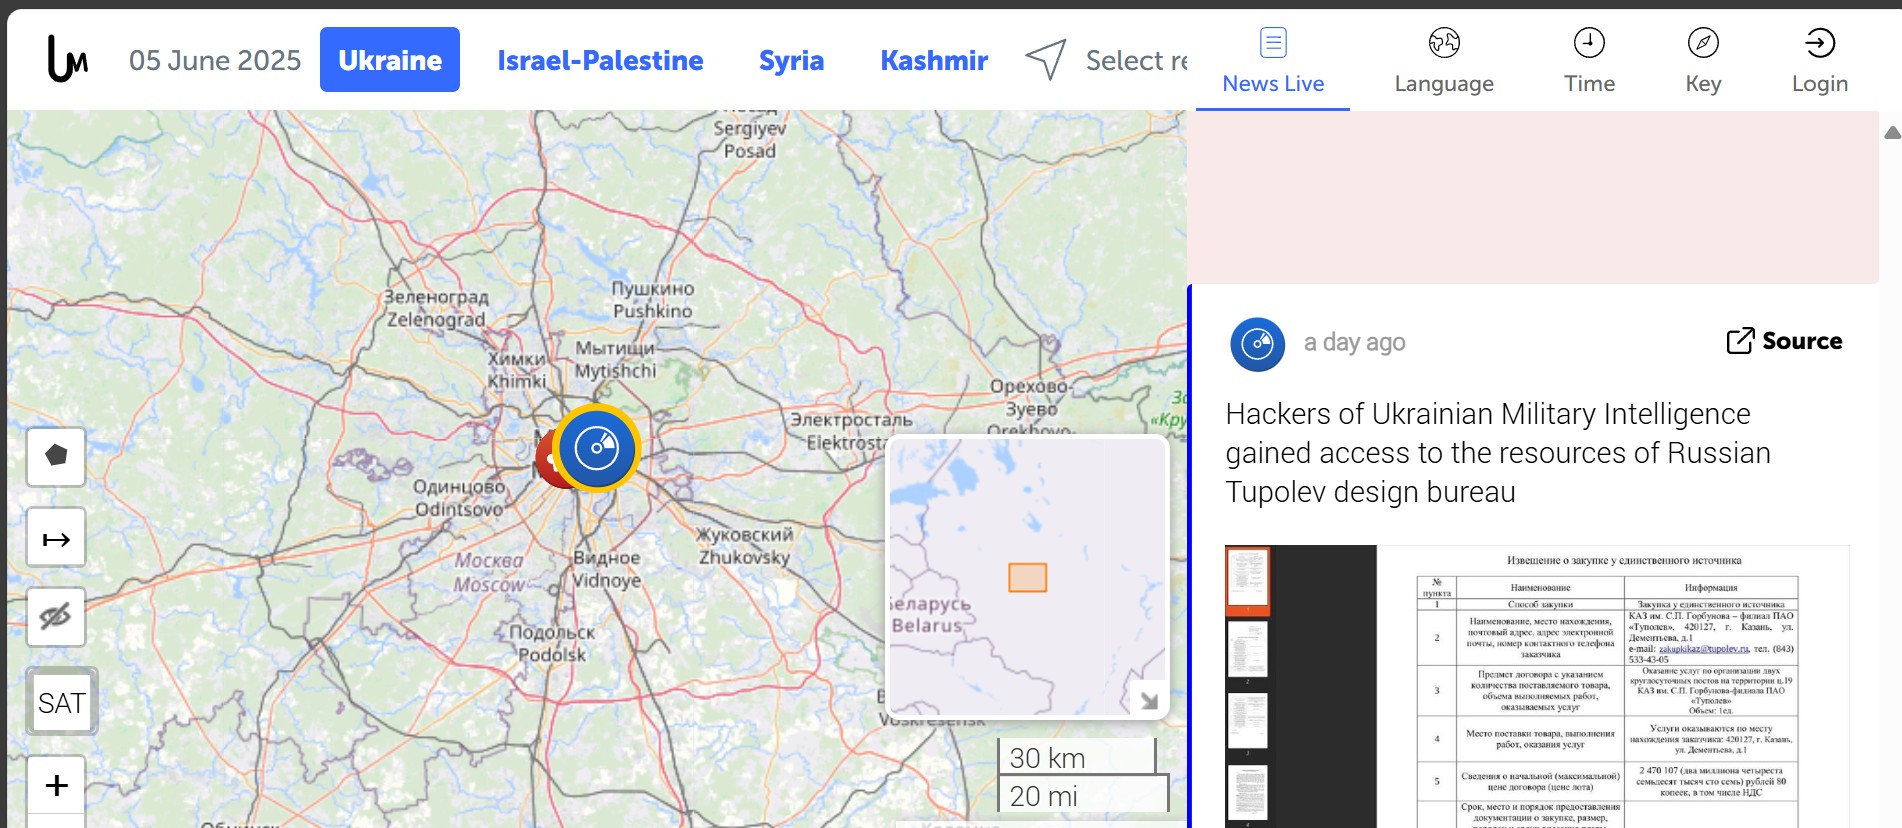The height and width of the screenshot is (828, 1902).
Task: Switch to Israel-Palestine region
Action: tap(600, 60)
